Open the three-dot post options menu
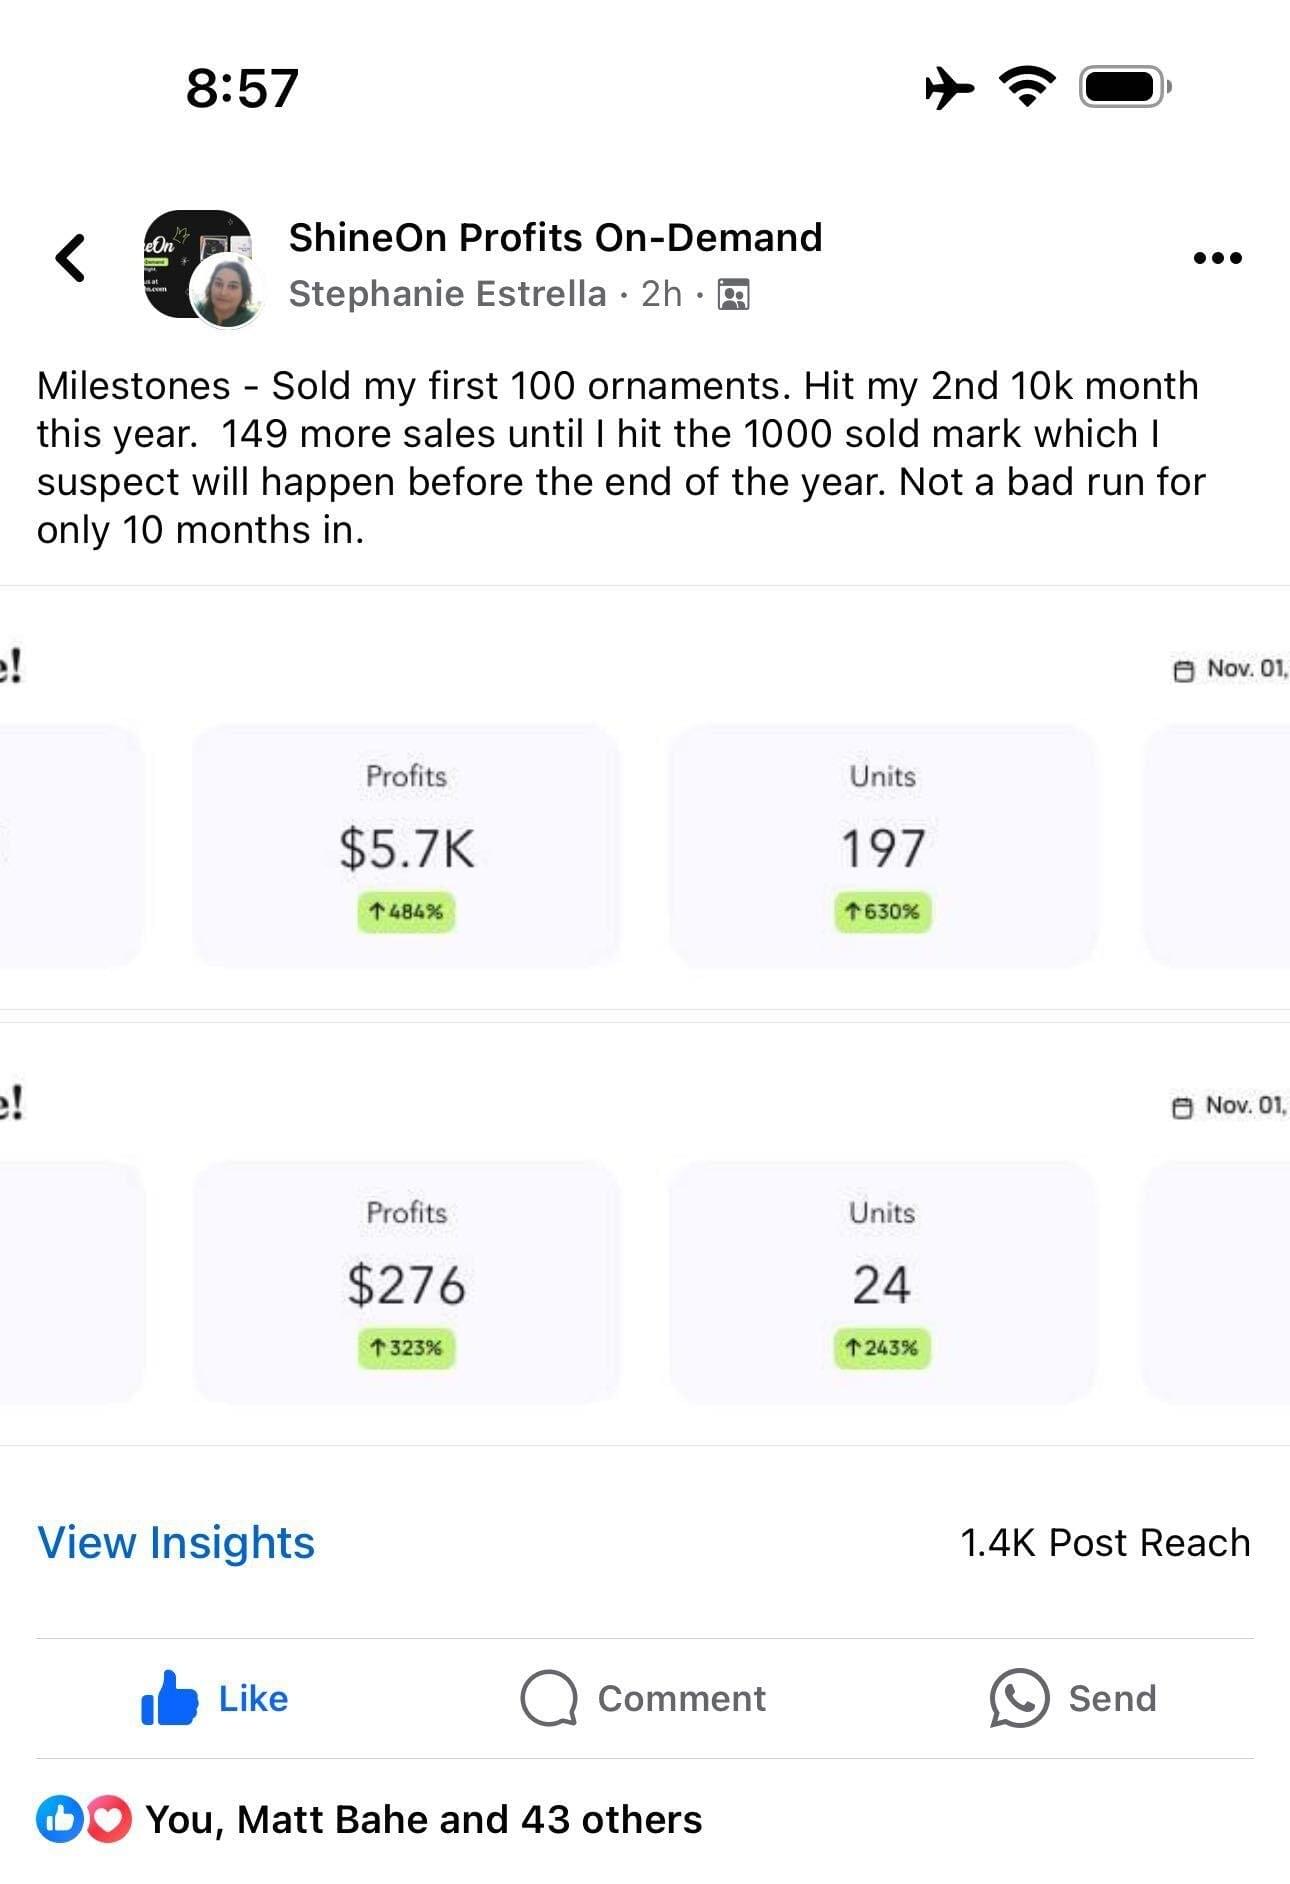 1218,258
